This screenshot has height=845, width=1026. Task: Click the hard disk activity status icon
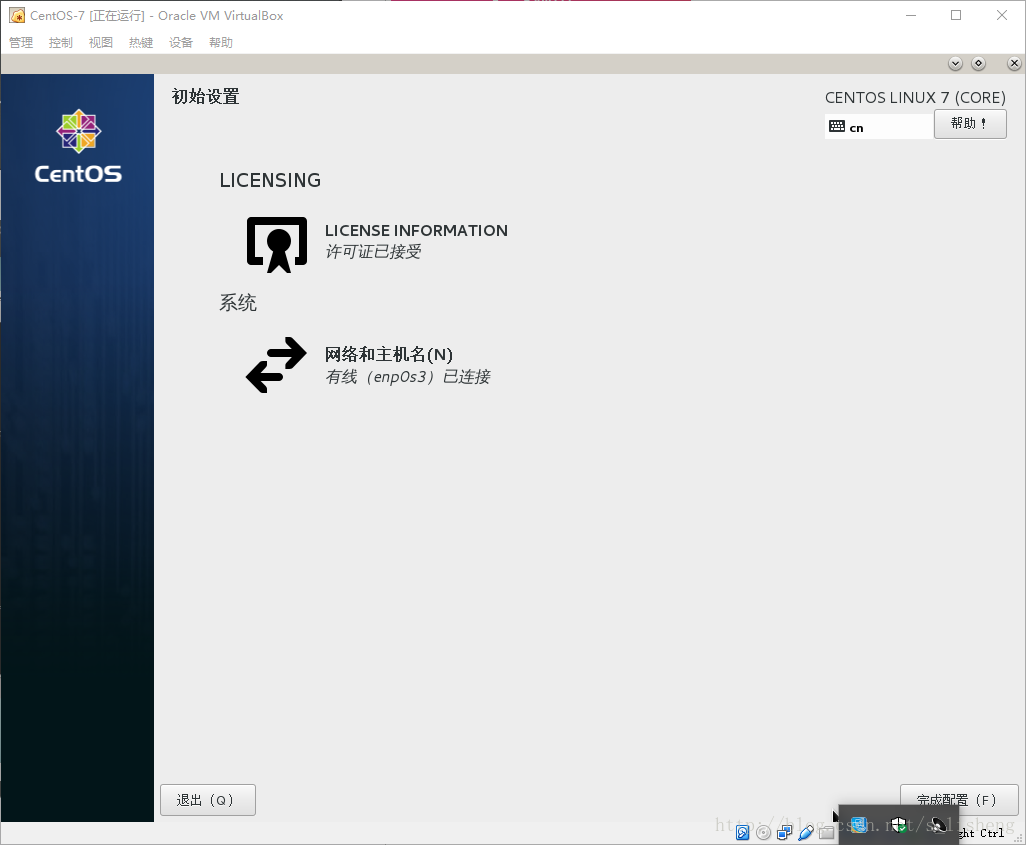(743, 833)
